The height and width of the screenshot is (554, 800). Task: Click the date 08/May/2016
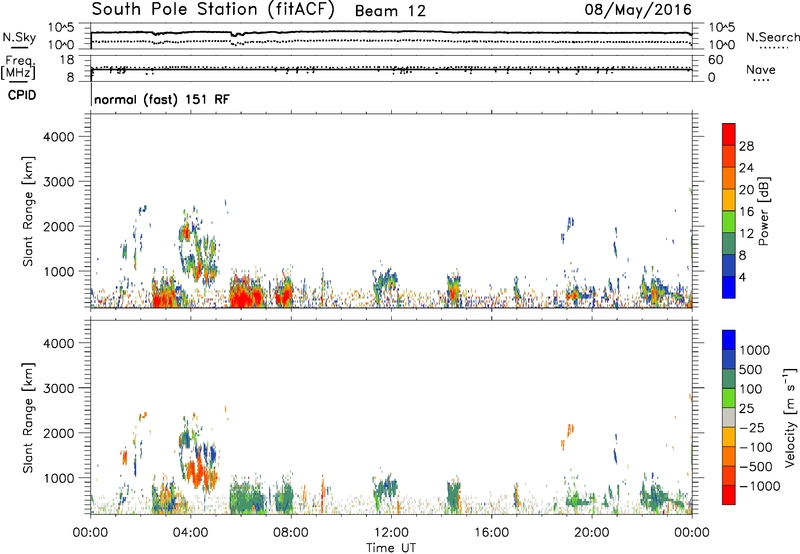click(x=638, y=10)
